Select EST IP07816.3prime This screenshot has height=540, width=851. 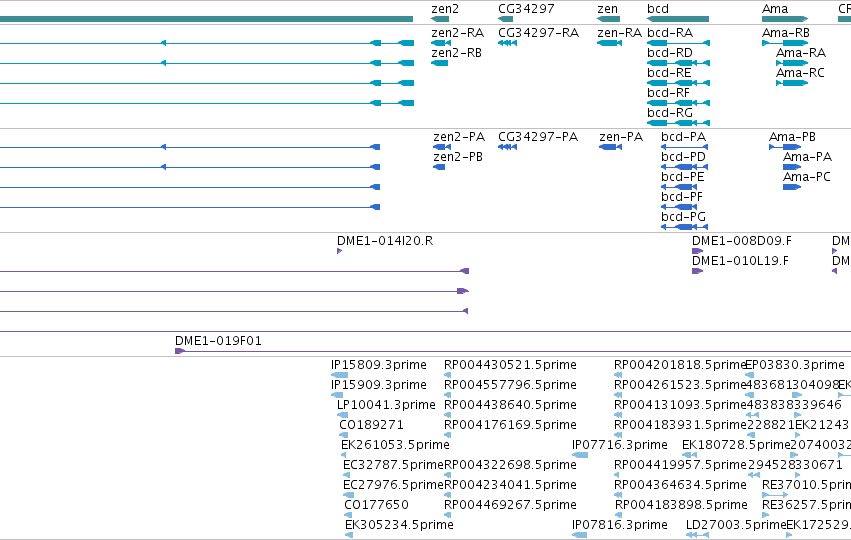(x=620, y=526)
